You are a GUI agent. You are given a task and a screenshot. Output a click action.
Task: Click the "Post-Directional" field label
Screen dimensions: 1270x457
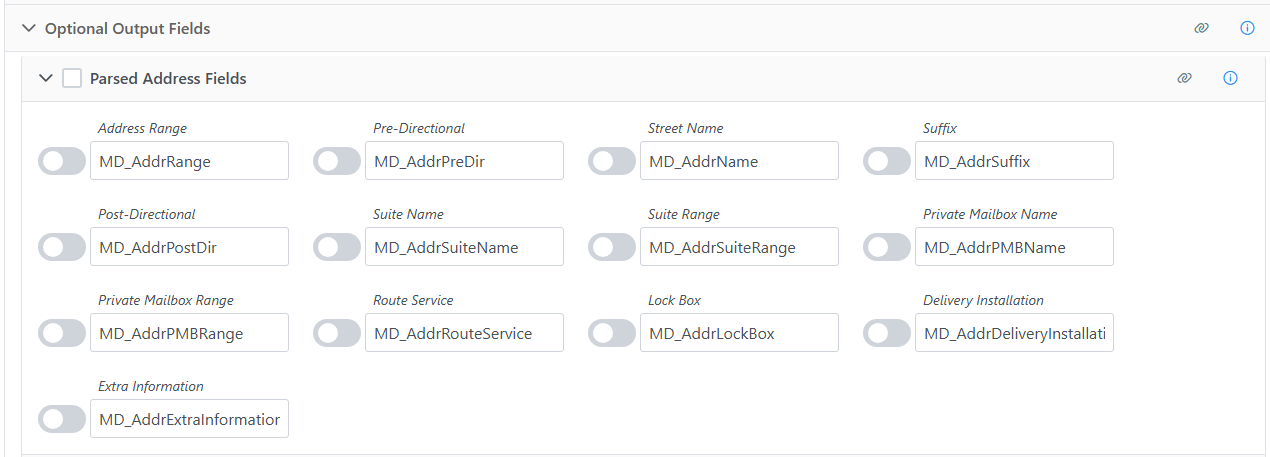[x=147, y=214]
